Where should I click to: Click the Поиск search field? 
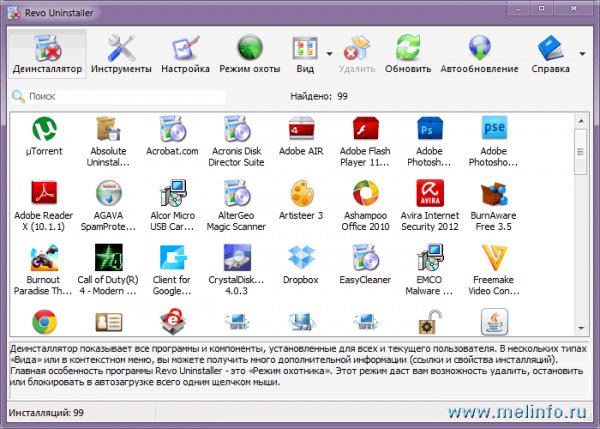point(118,96)
